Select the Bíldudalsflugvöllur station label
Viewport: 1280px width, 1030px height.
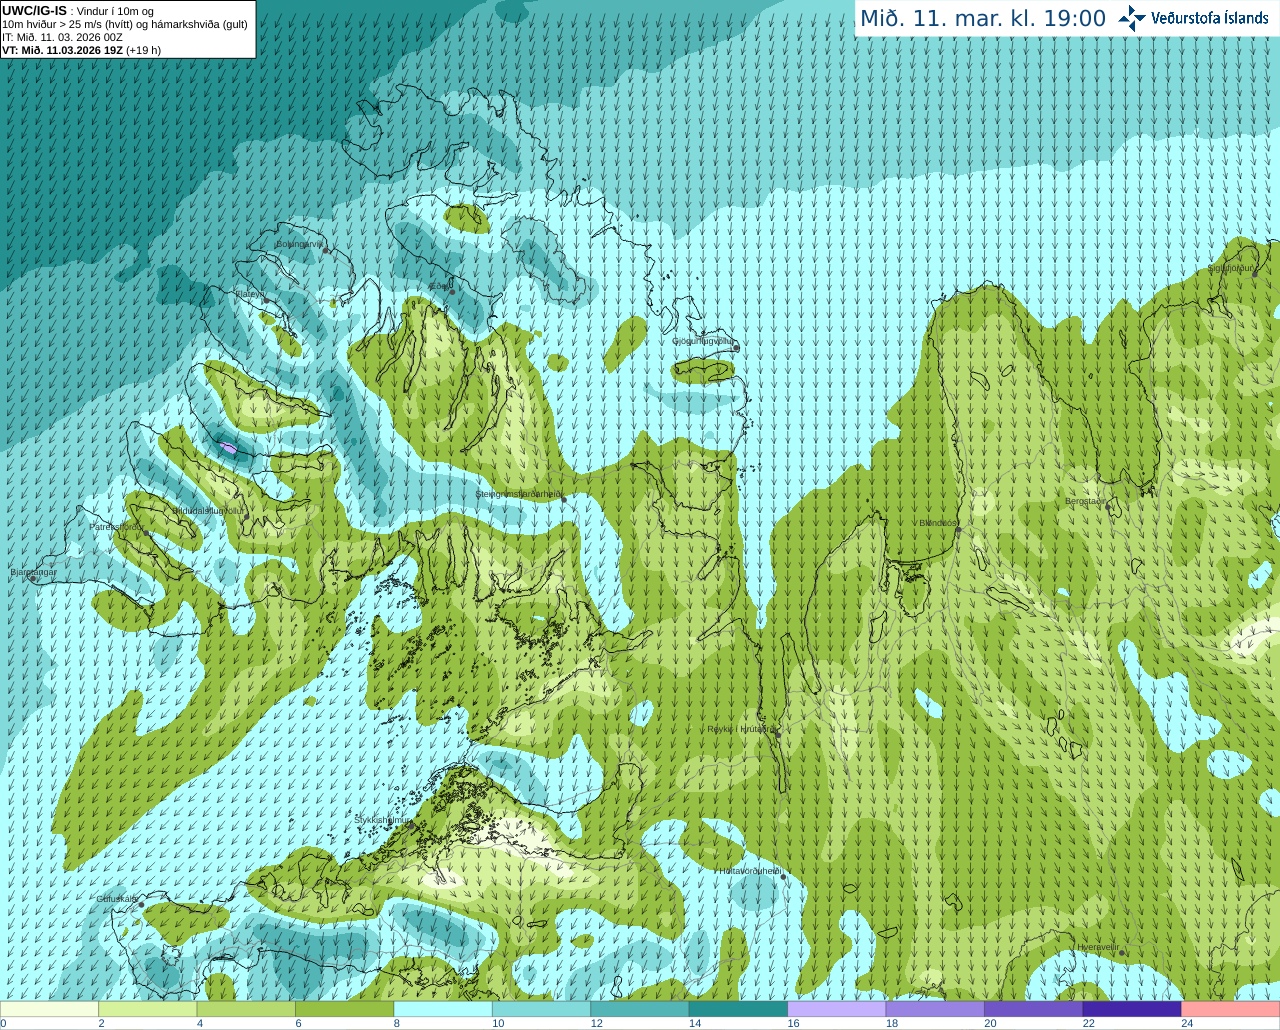(x=208, y=510)
